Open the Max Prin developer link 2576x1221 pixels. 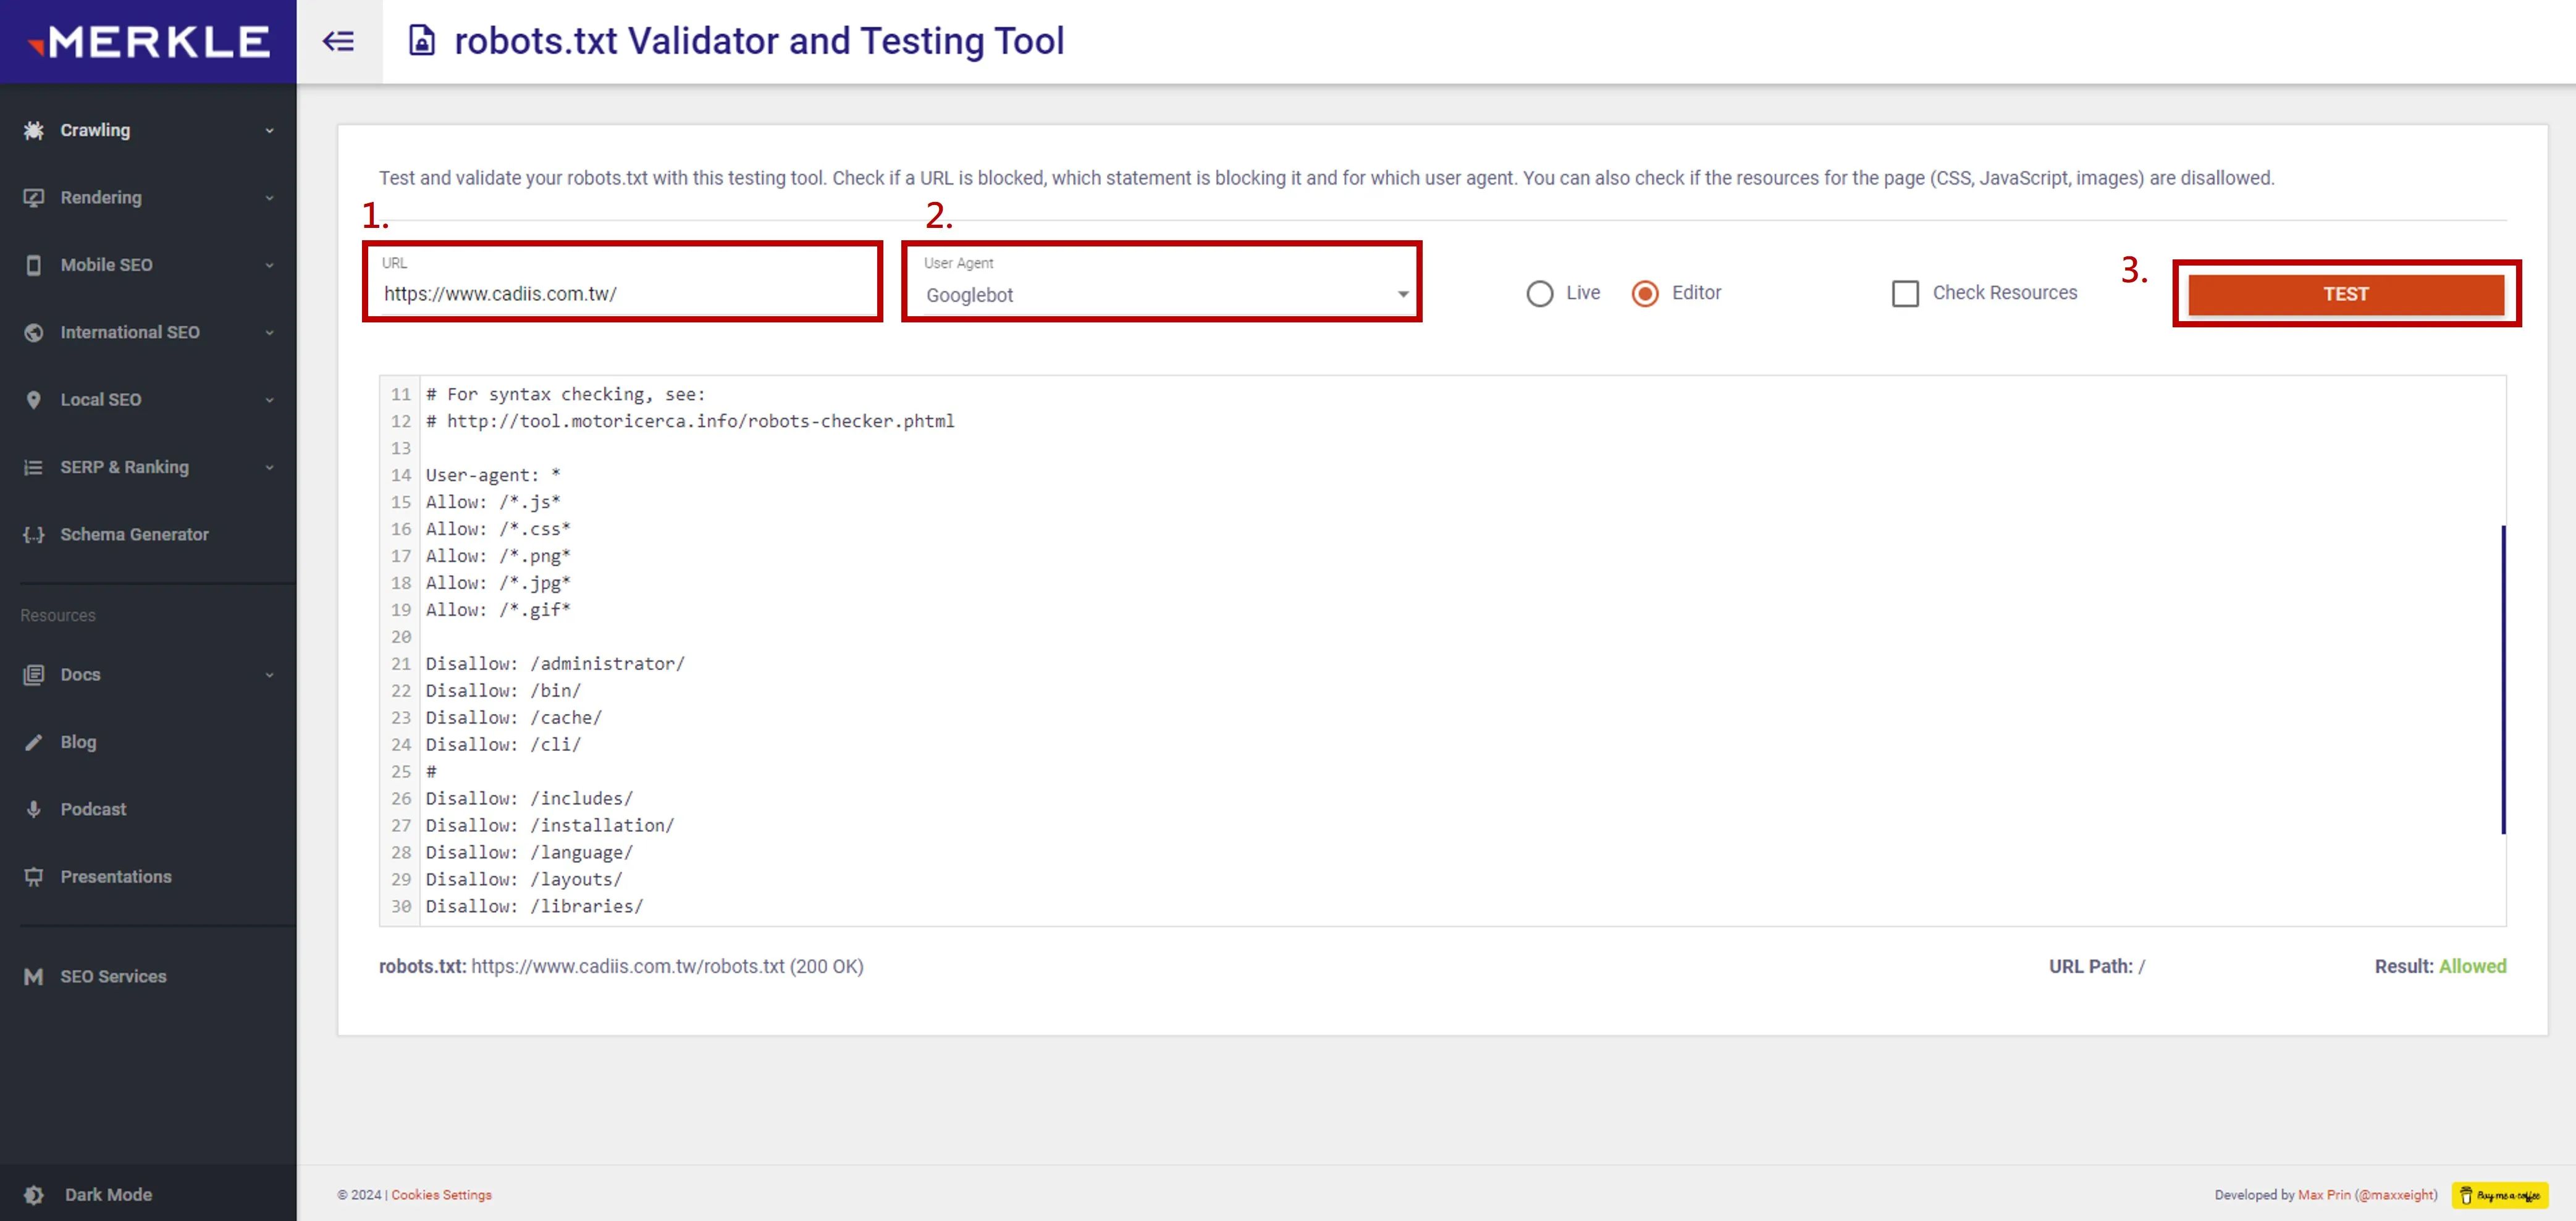pyautogui.click(x=2323, y=1194)
